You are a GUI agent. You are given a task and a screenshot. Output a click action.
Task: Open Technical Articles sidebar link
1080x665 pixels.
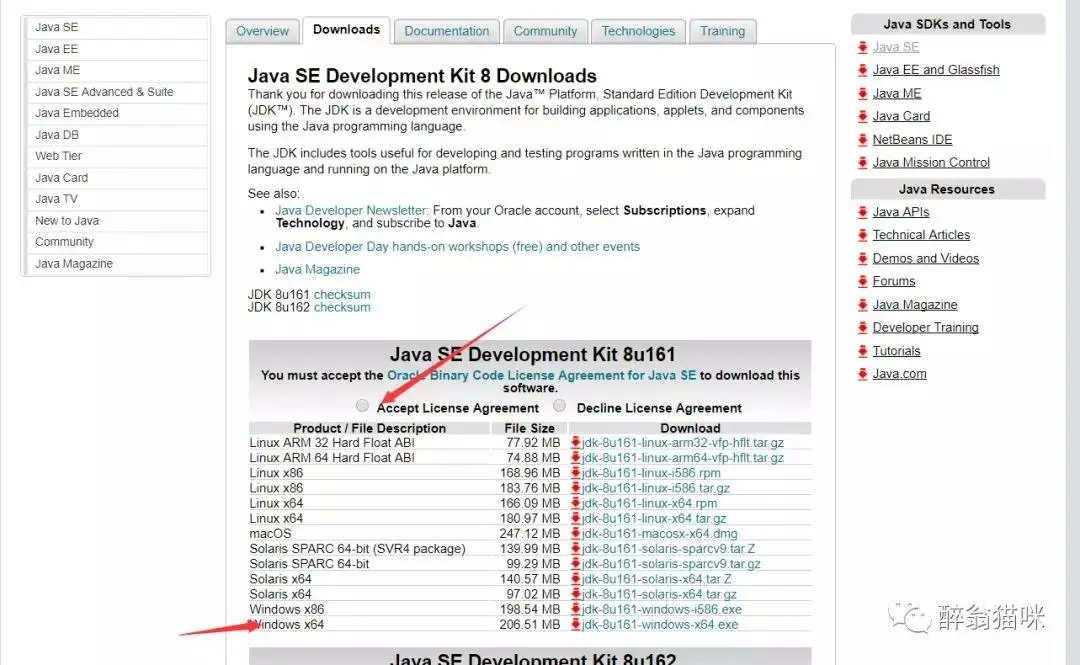coord(921,235)
